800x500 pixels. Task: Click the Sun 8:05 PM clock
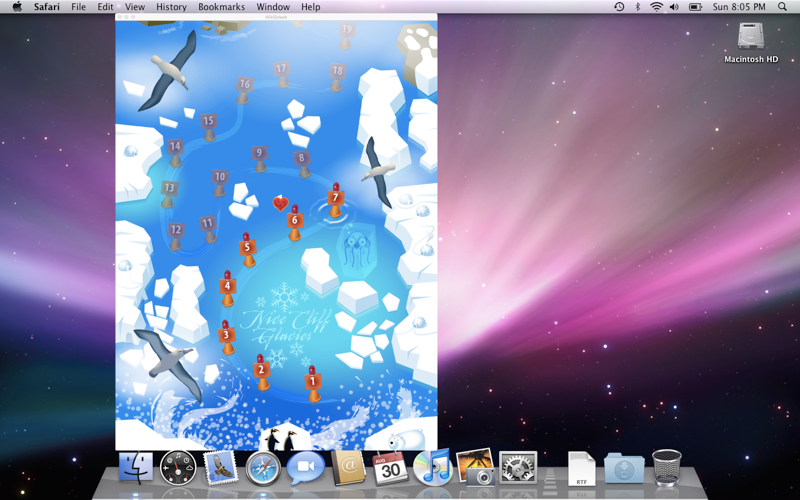pyautogui.click(x=739, y=7)
